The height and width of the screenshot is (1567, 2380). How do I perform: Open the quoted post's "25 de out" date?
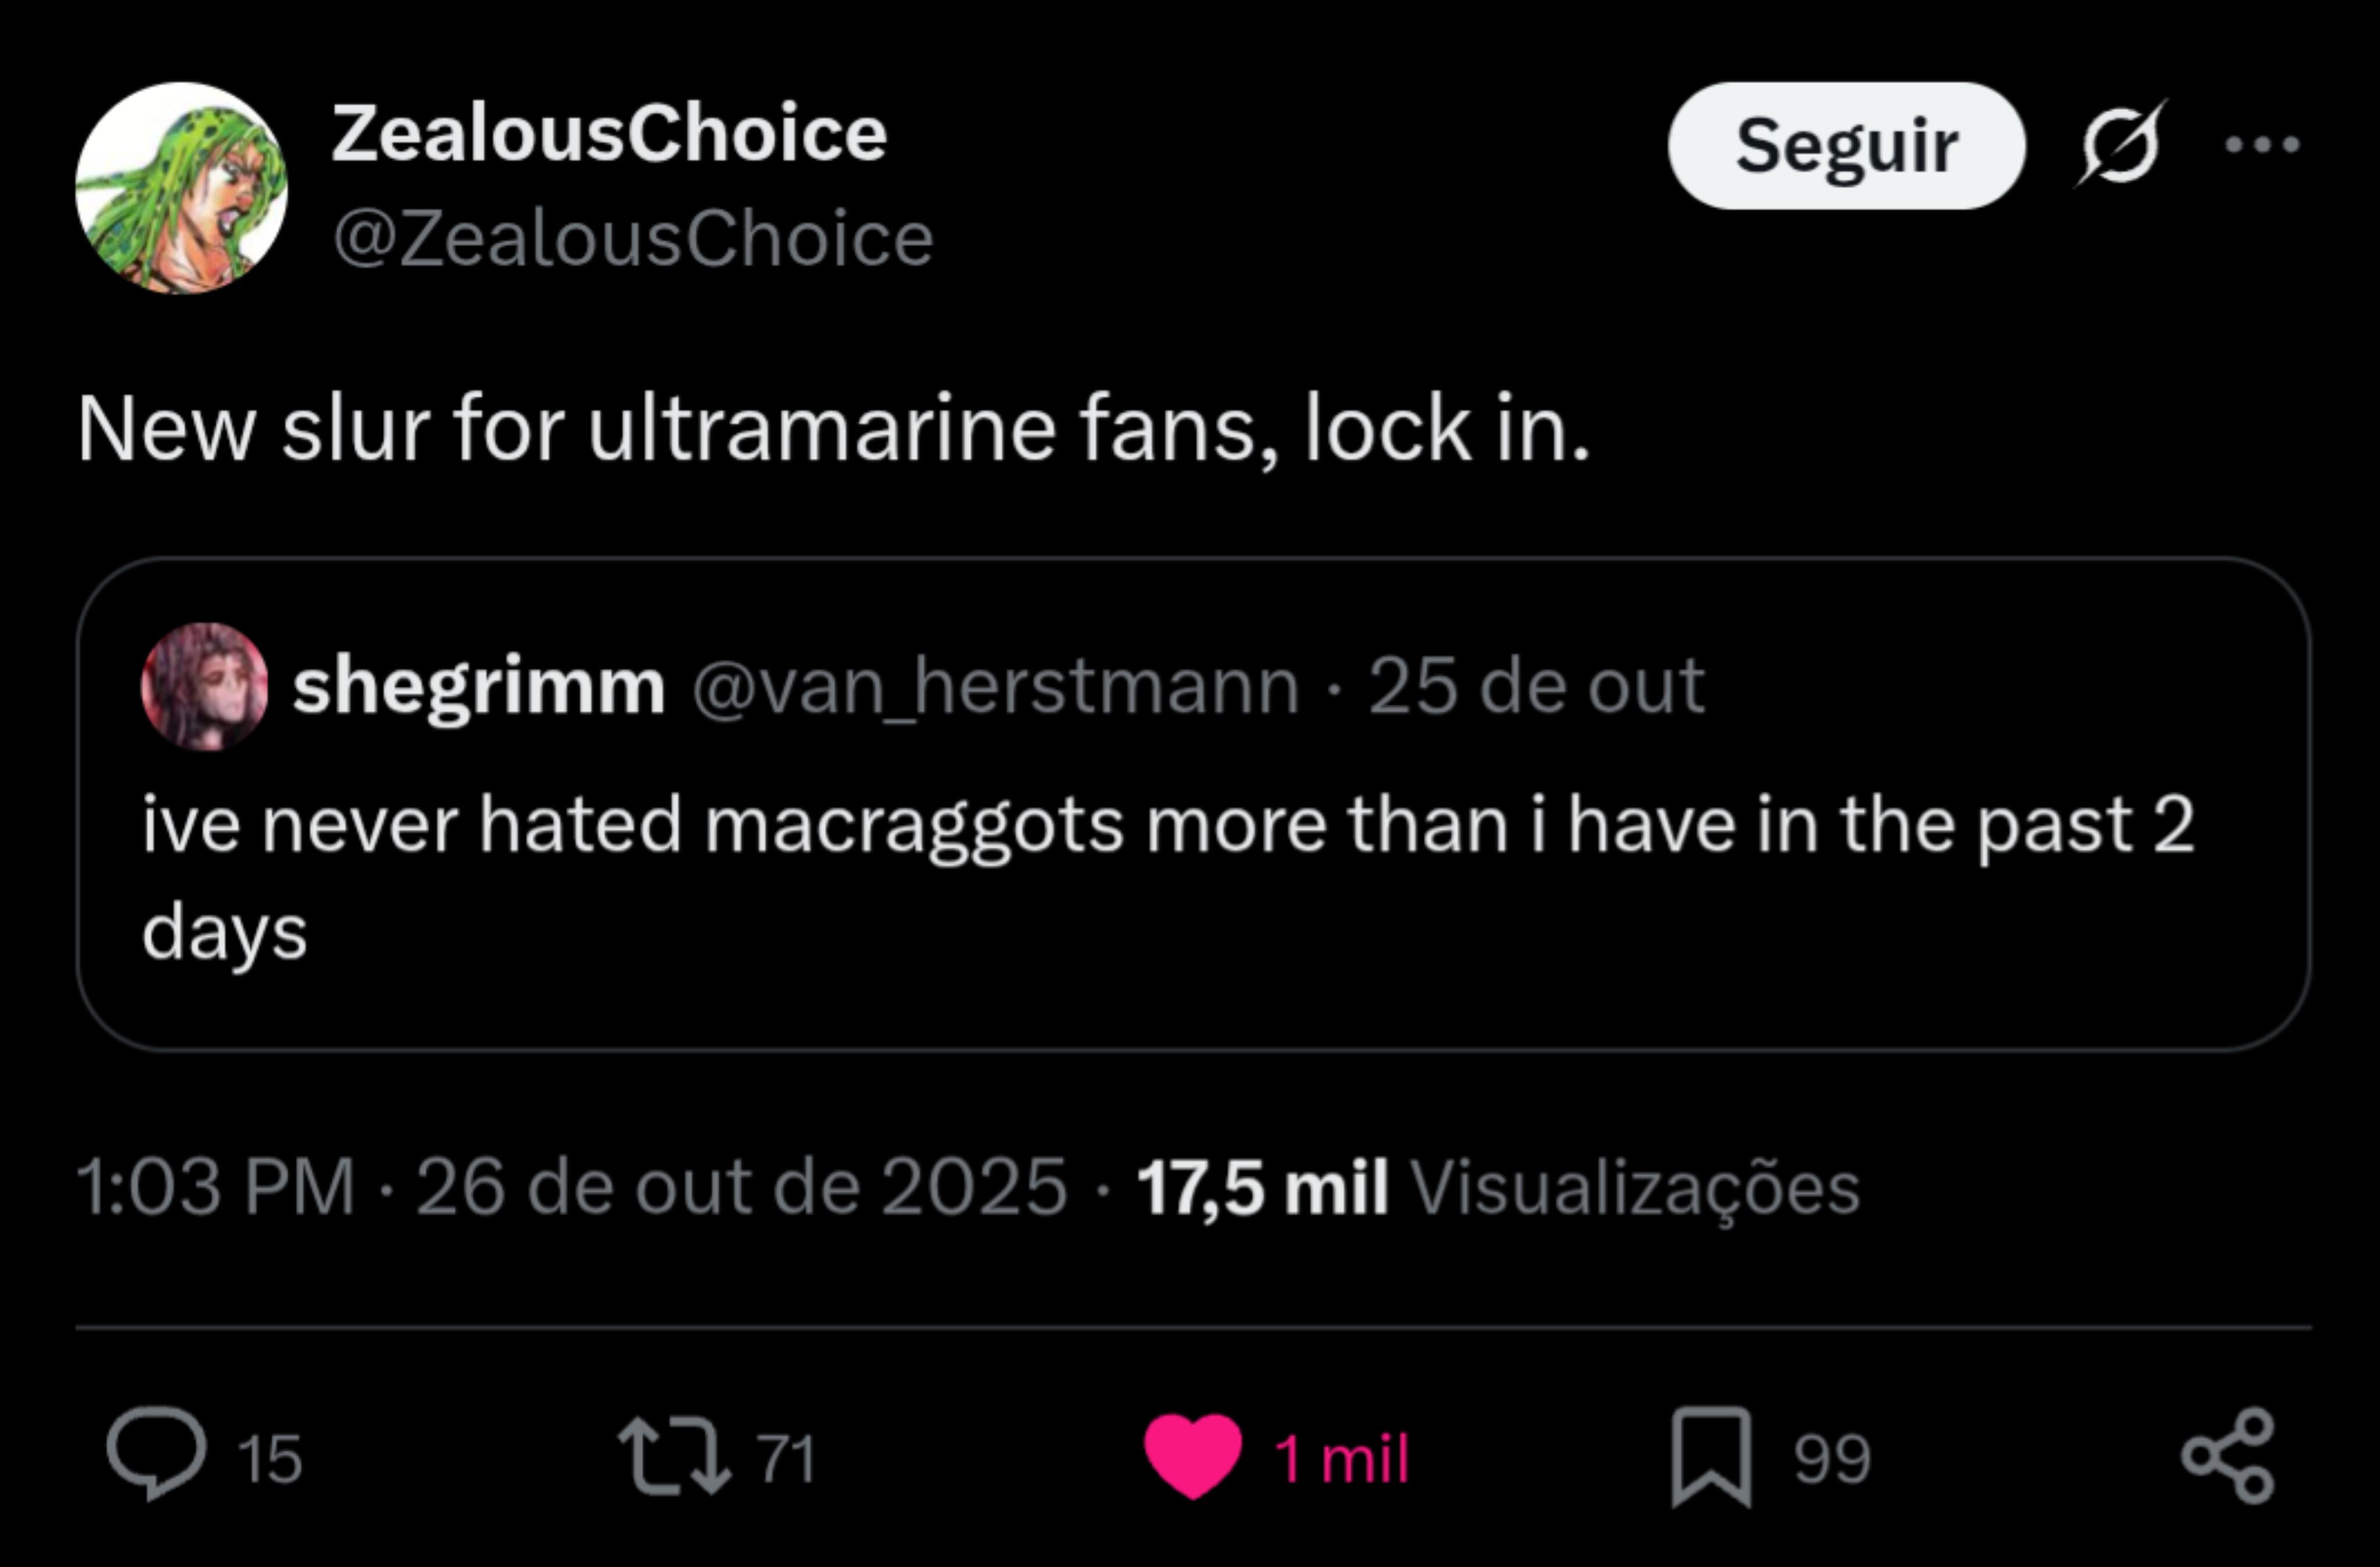[1536, 687]
